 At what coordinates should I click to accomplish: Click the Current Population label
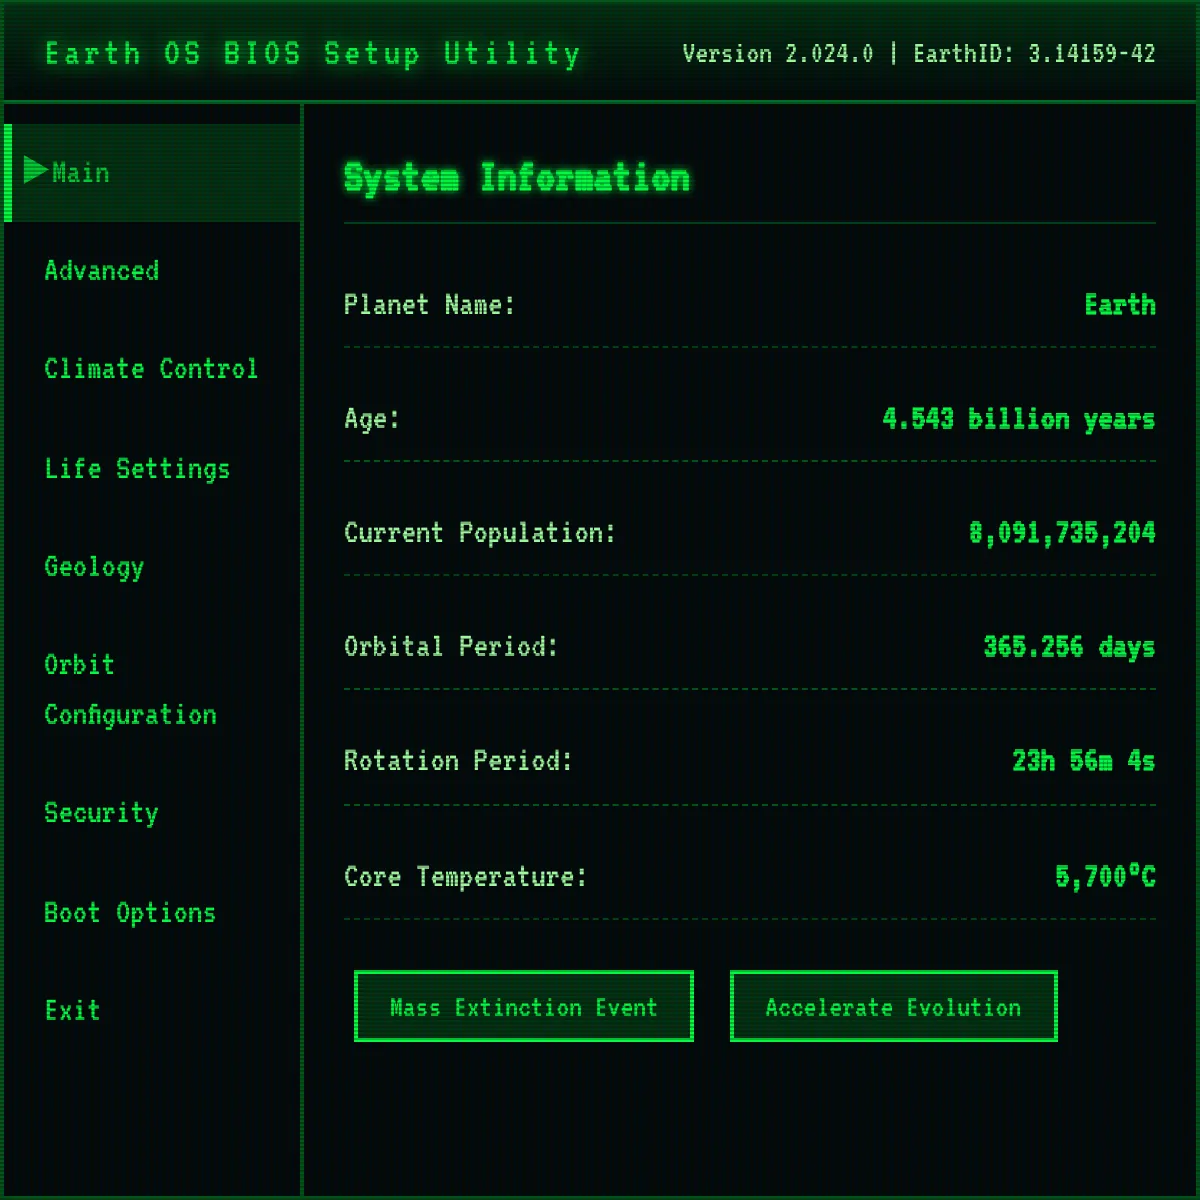click(x=480, y=533)
